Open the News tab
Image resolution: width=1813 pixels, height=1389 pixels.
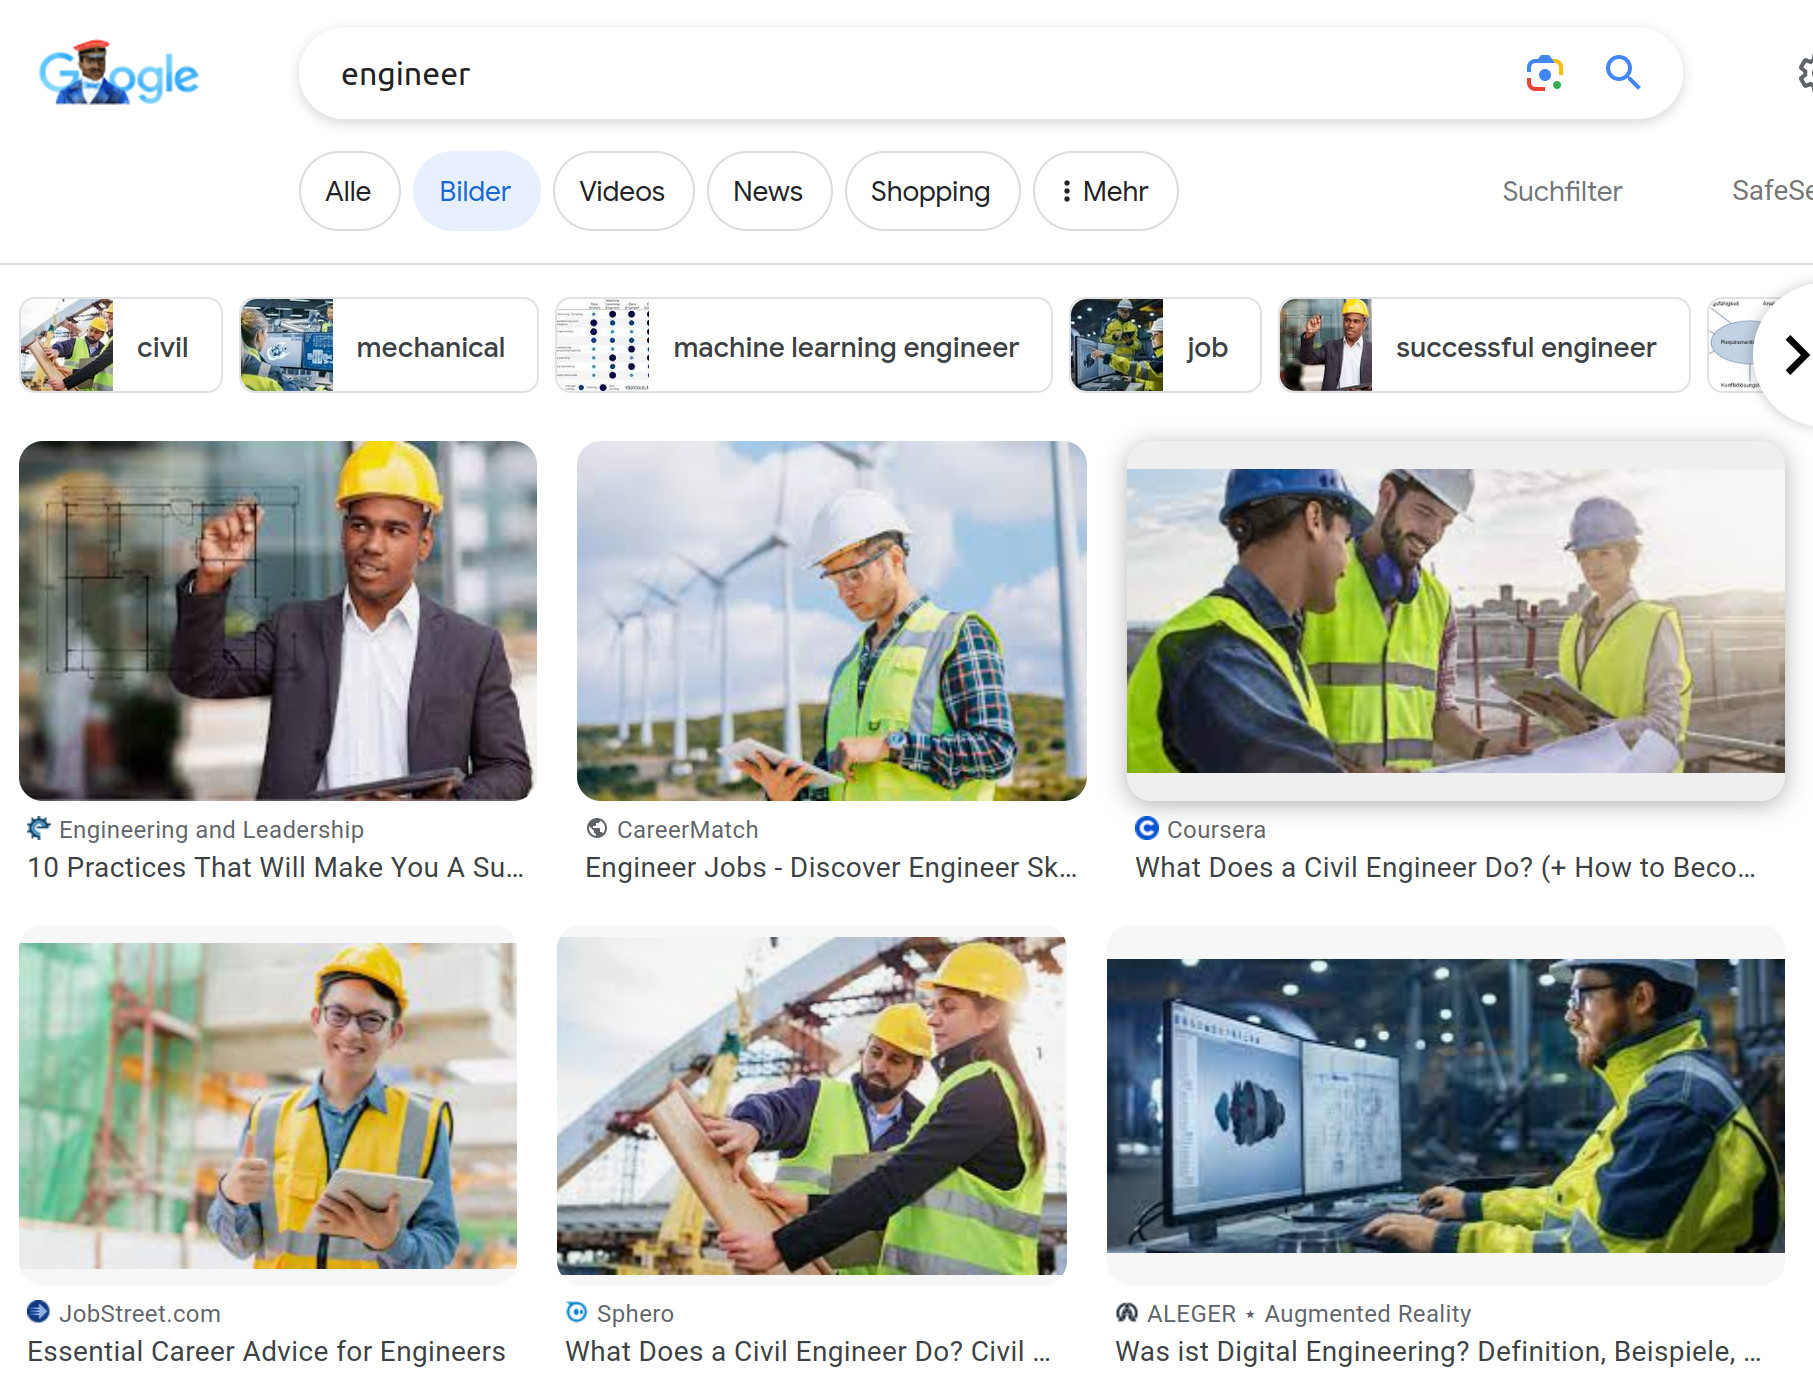[768, 191]
